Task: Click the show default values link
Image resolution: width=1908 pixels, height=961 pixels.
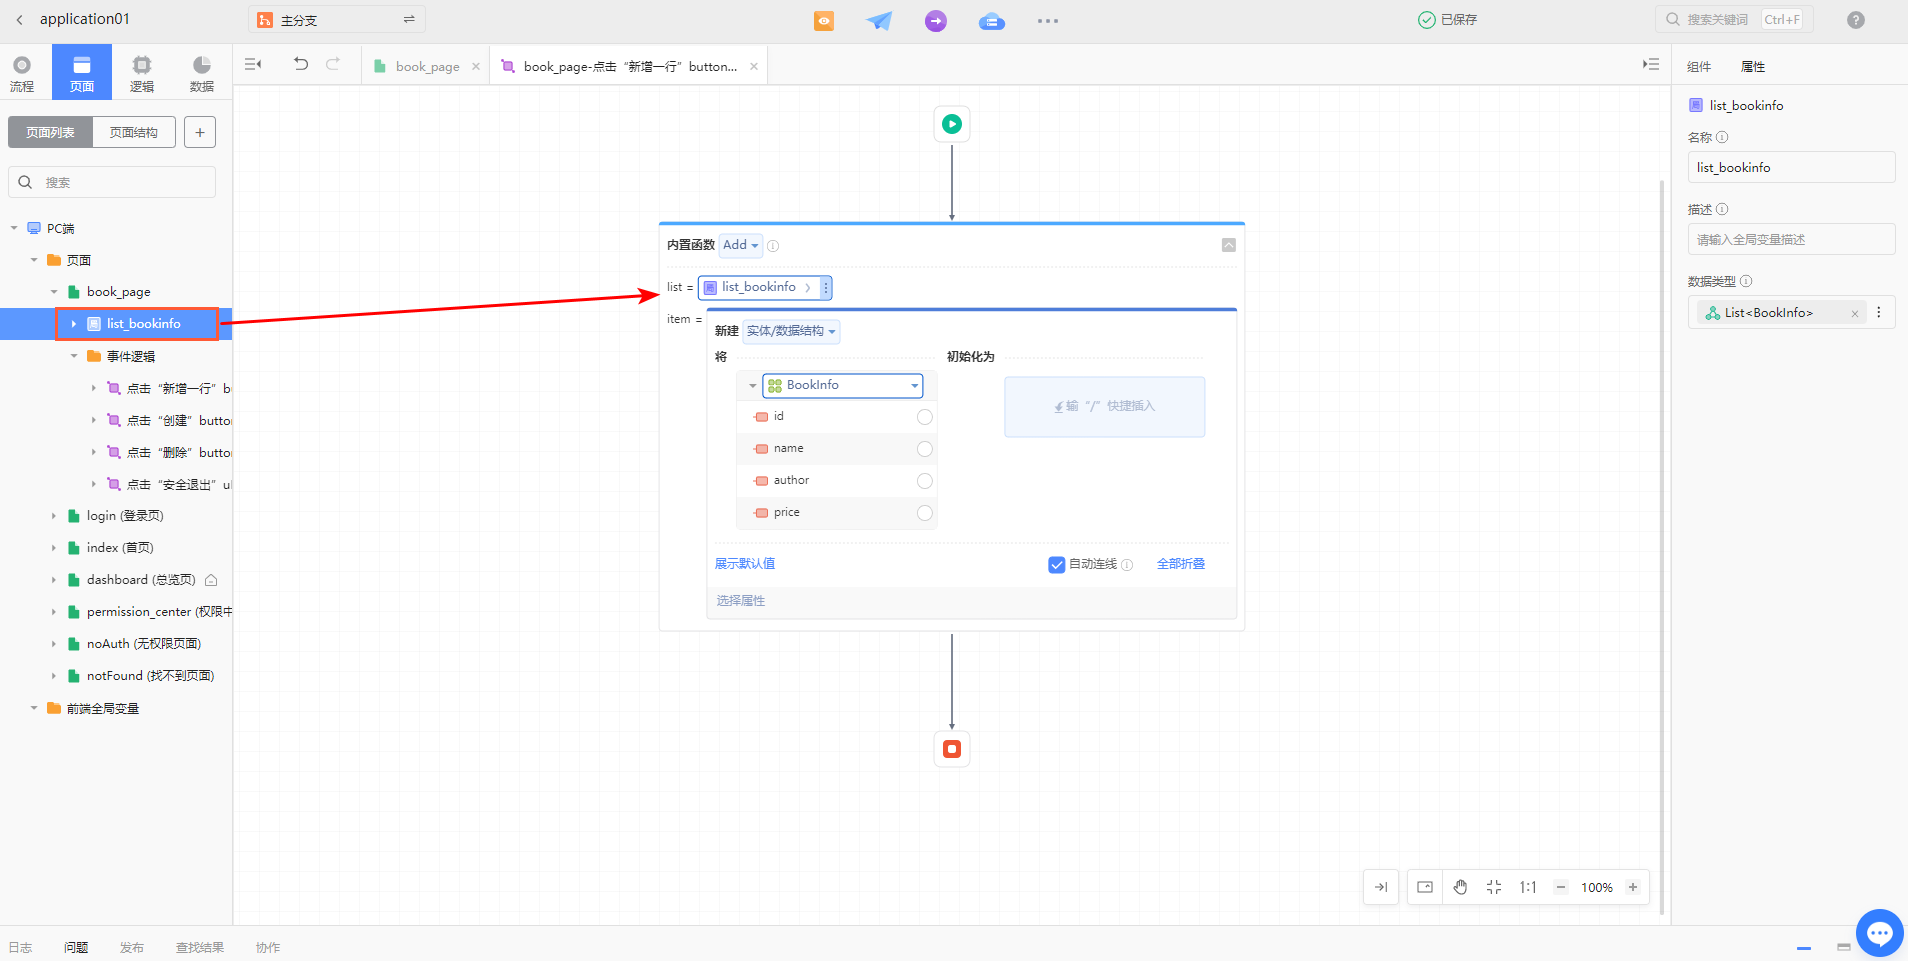Action: (x=745, y=564)
